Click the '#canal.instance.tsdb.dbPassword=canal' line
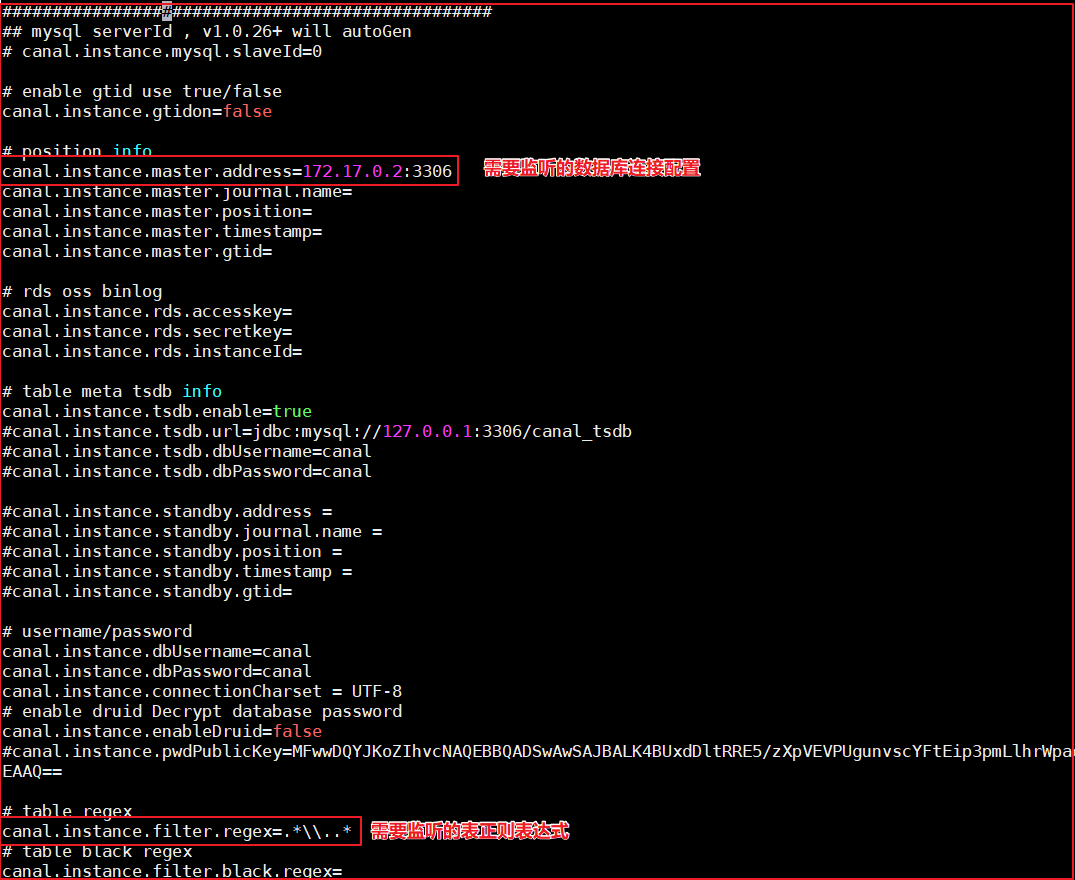 point(187,471)
